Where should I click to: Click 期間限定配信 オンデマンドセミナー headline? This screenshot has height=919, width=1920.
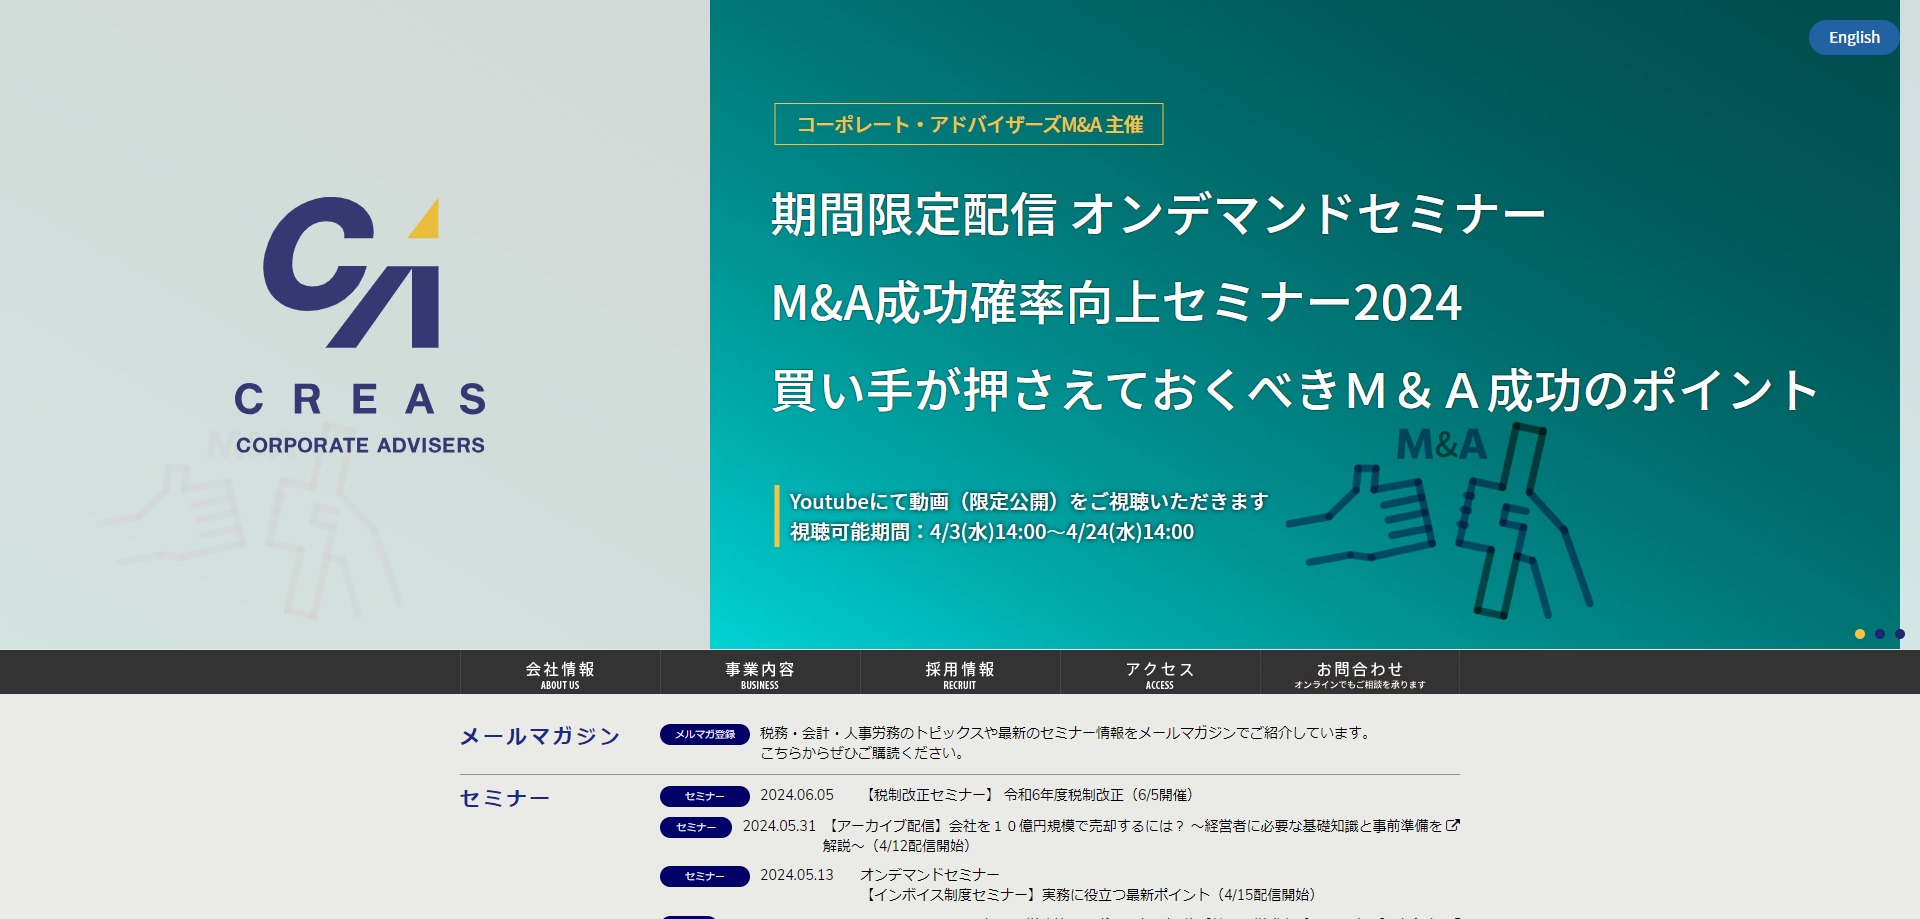pyautogui.click(x=1158, y=215)
